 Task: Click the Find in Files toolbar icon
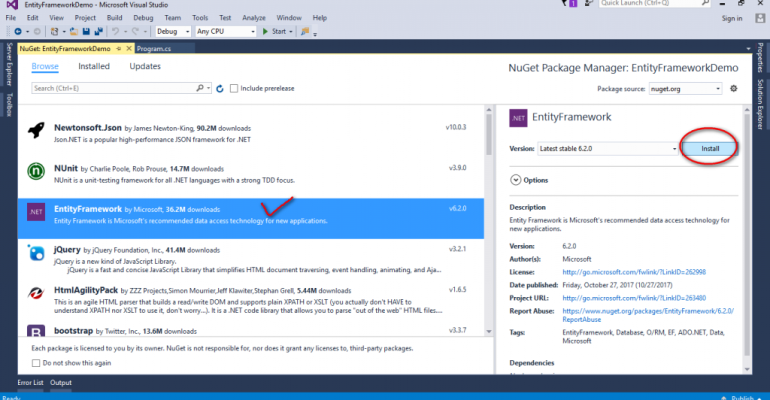click(x=304, y=31)
